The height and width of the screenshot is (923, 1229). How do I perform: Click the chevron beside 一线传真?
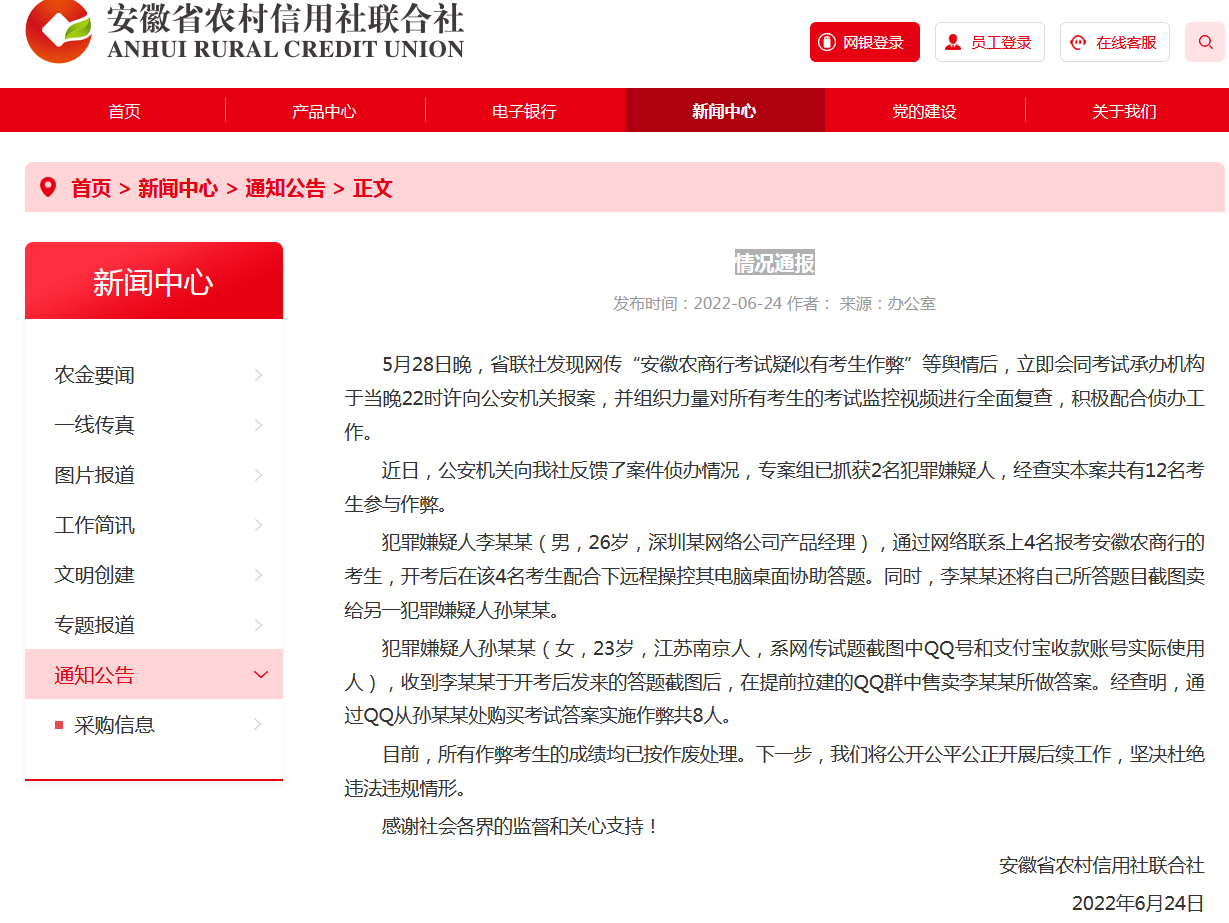pos(259,425)
